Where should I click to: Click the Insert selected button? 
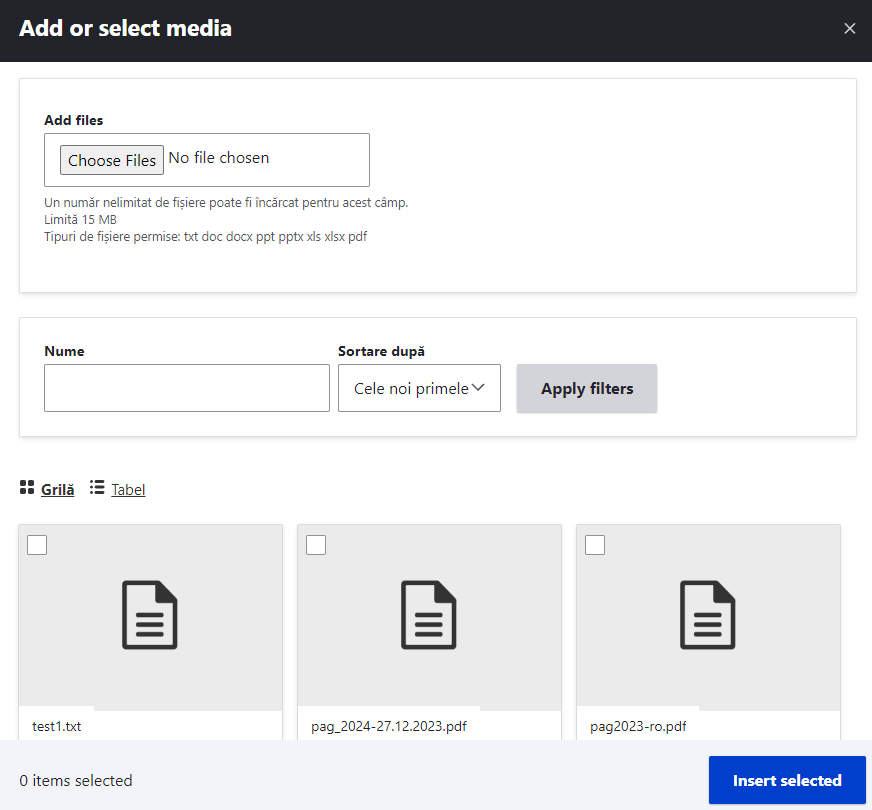point(787,780)
